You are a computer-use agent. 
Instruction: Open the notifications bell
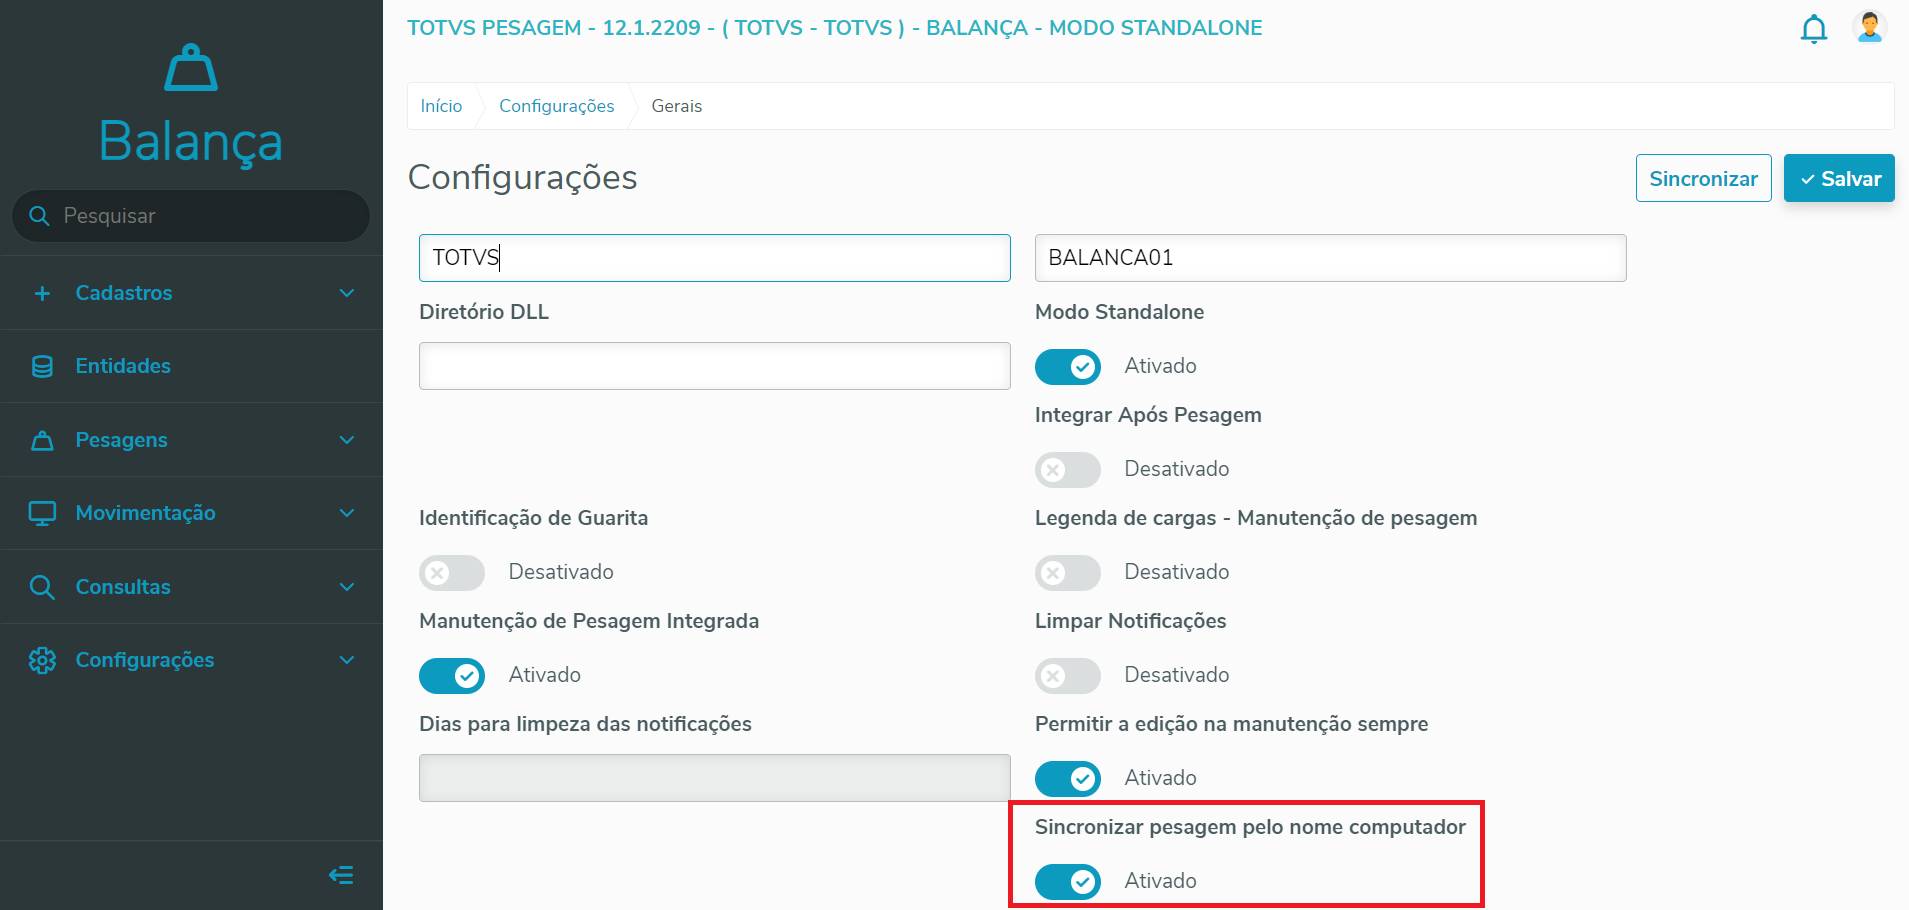coord(1814,29)
